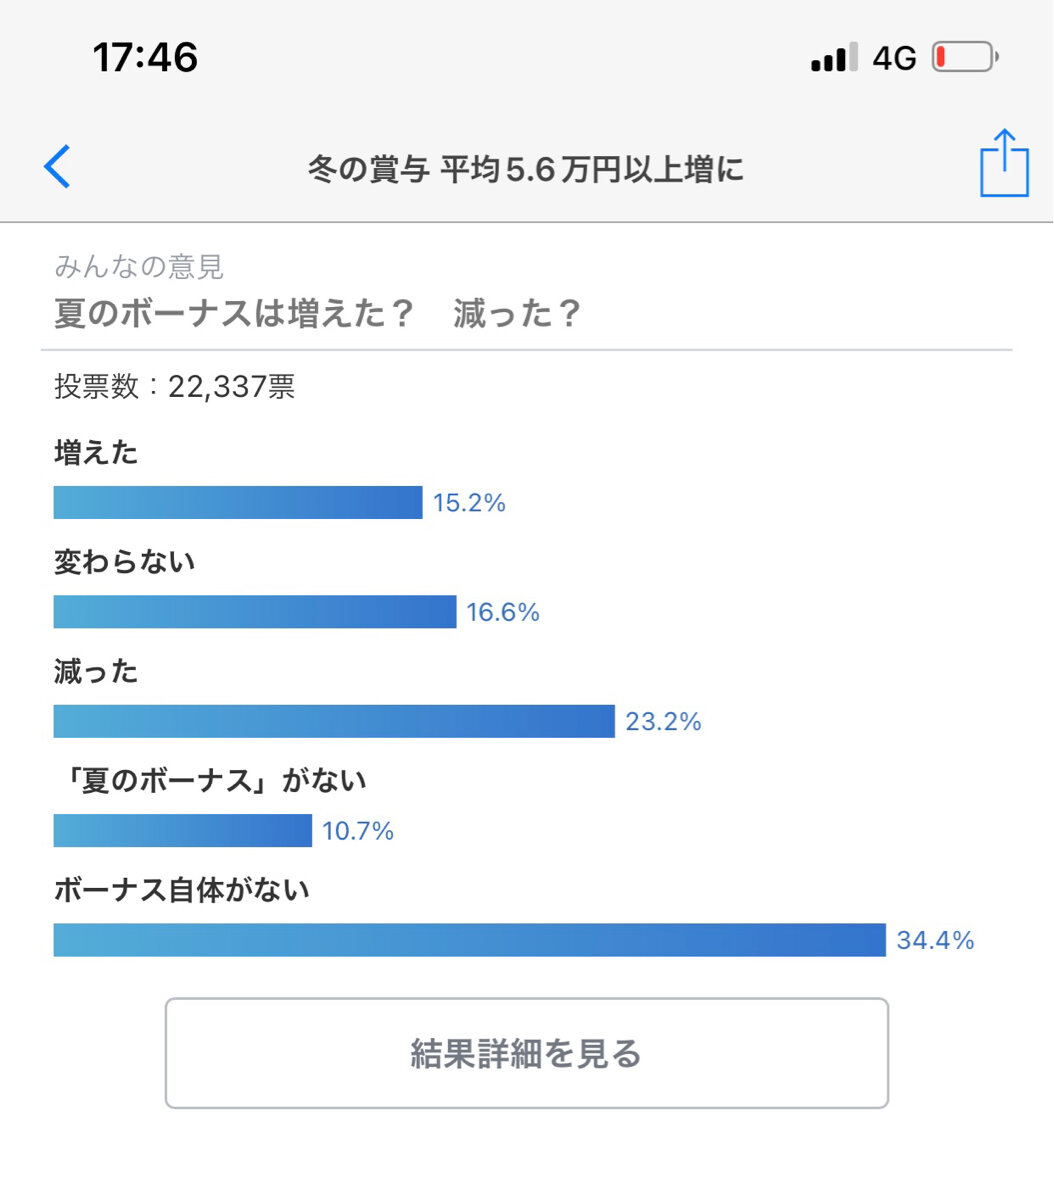The width and height of the screenshot is (1054, 1200).
Task: Select the 増えた option label
Action: pyautogui.click(x=96, y=453)
